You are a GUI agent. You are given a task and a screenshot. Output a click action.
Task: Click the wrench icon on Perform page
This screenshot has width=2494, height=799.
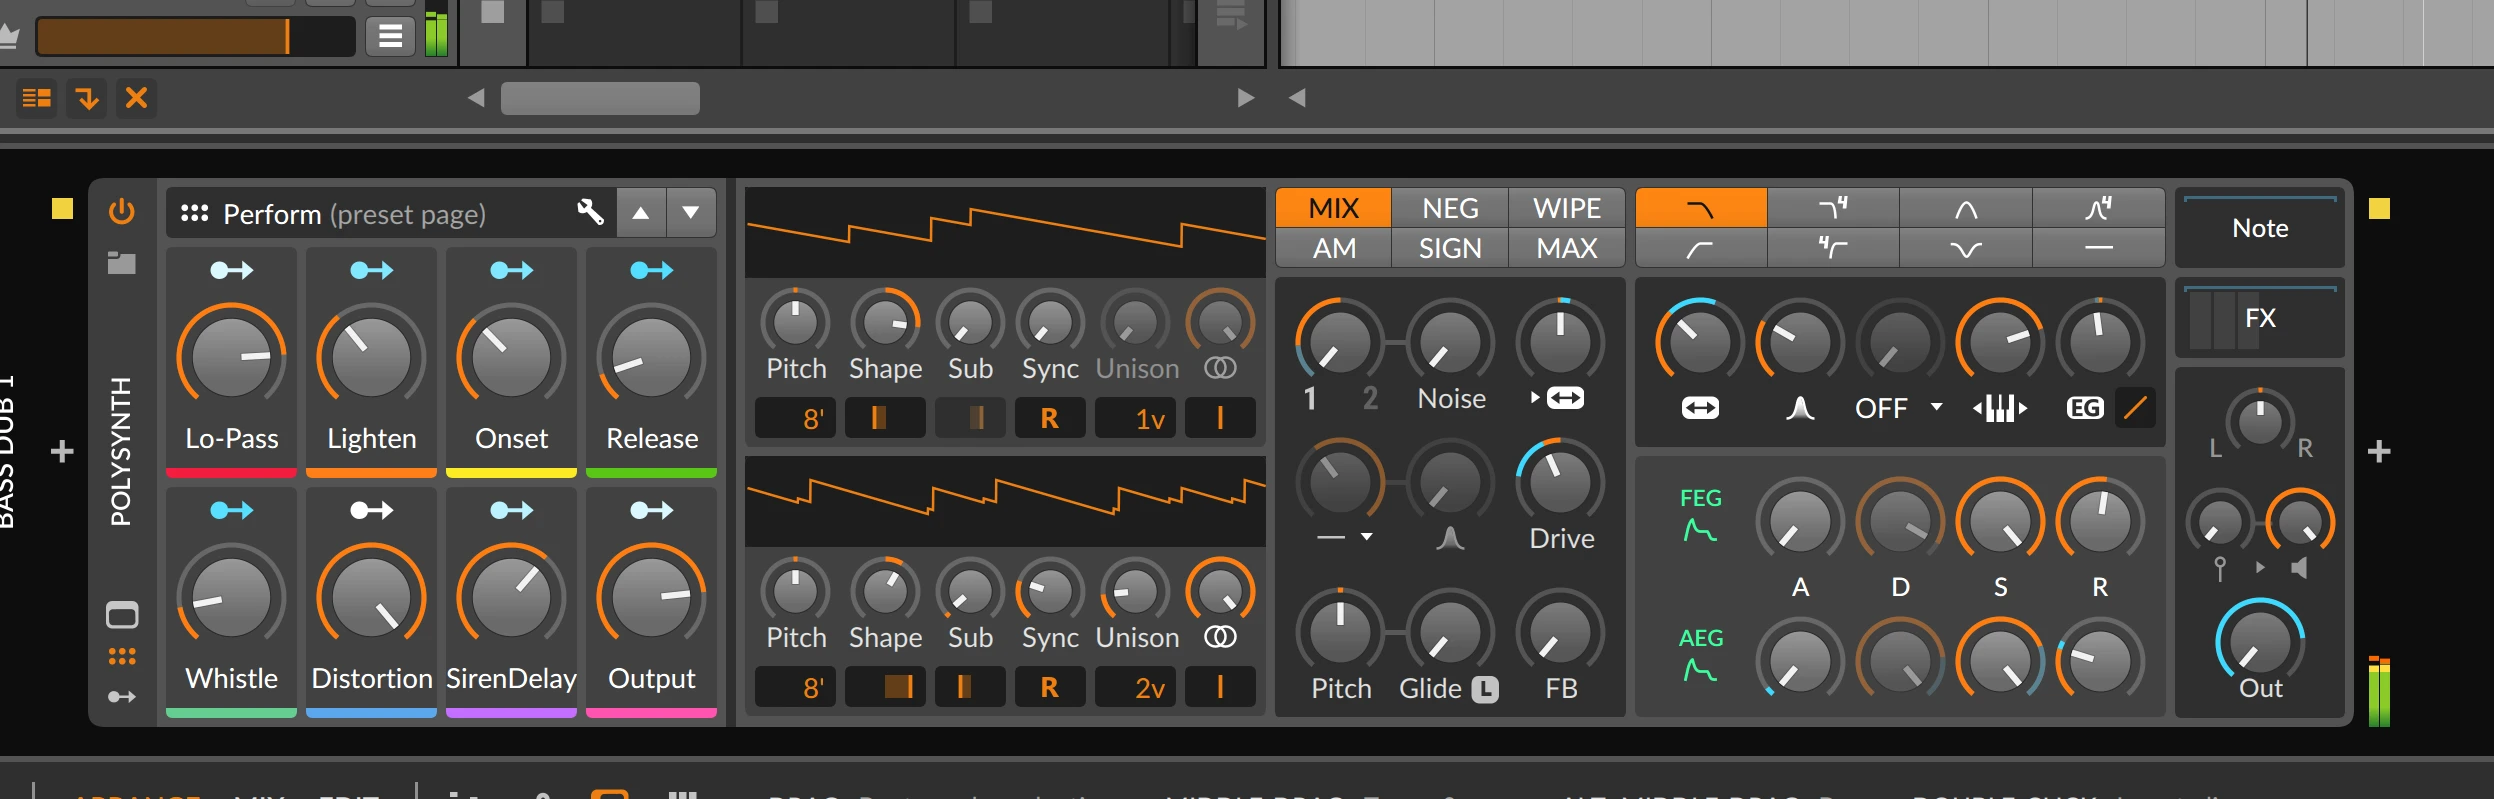pyautogui.click(x=590, y=212)
